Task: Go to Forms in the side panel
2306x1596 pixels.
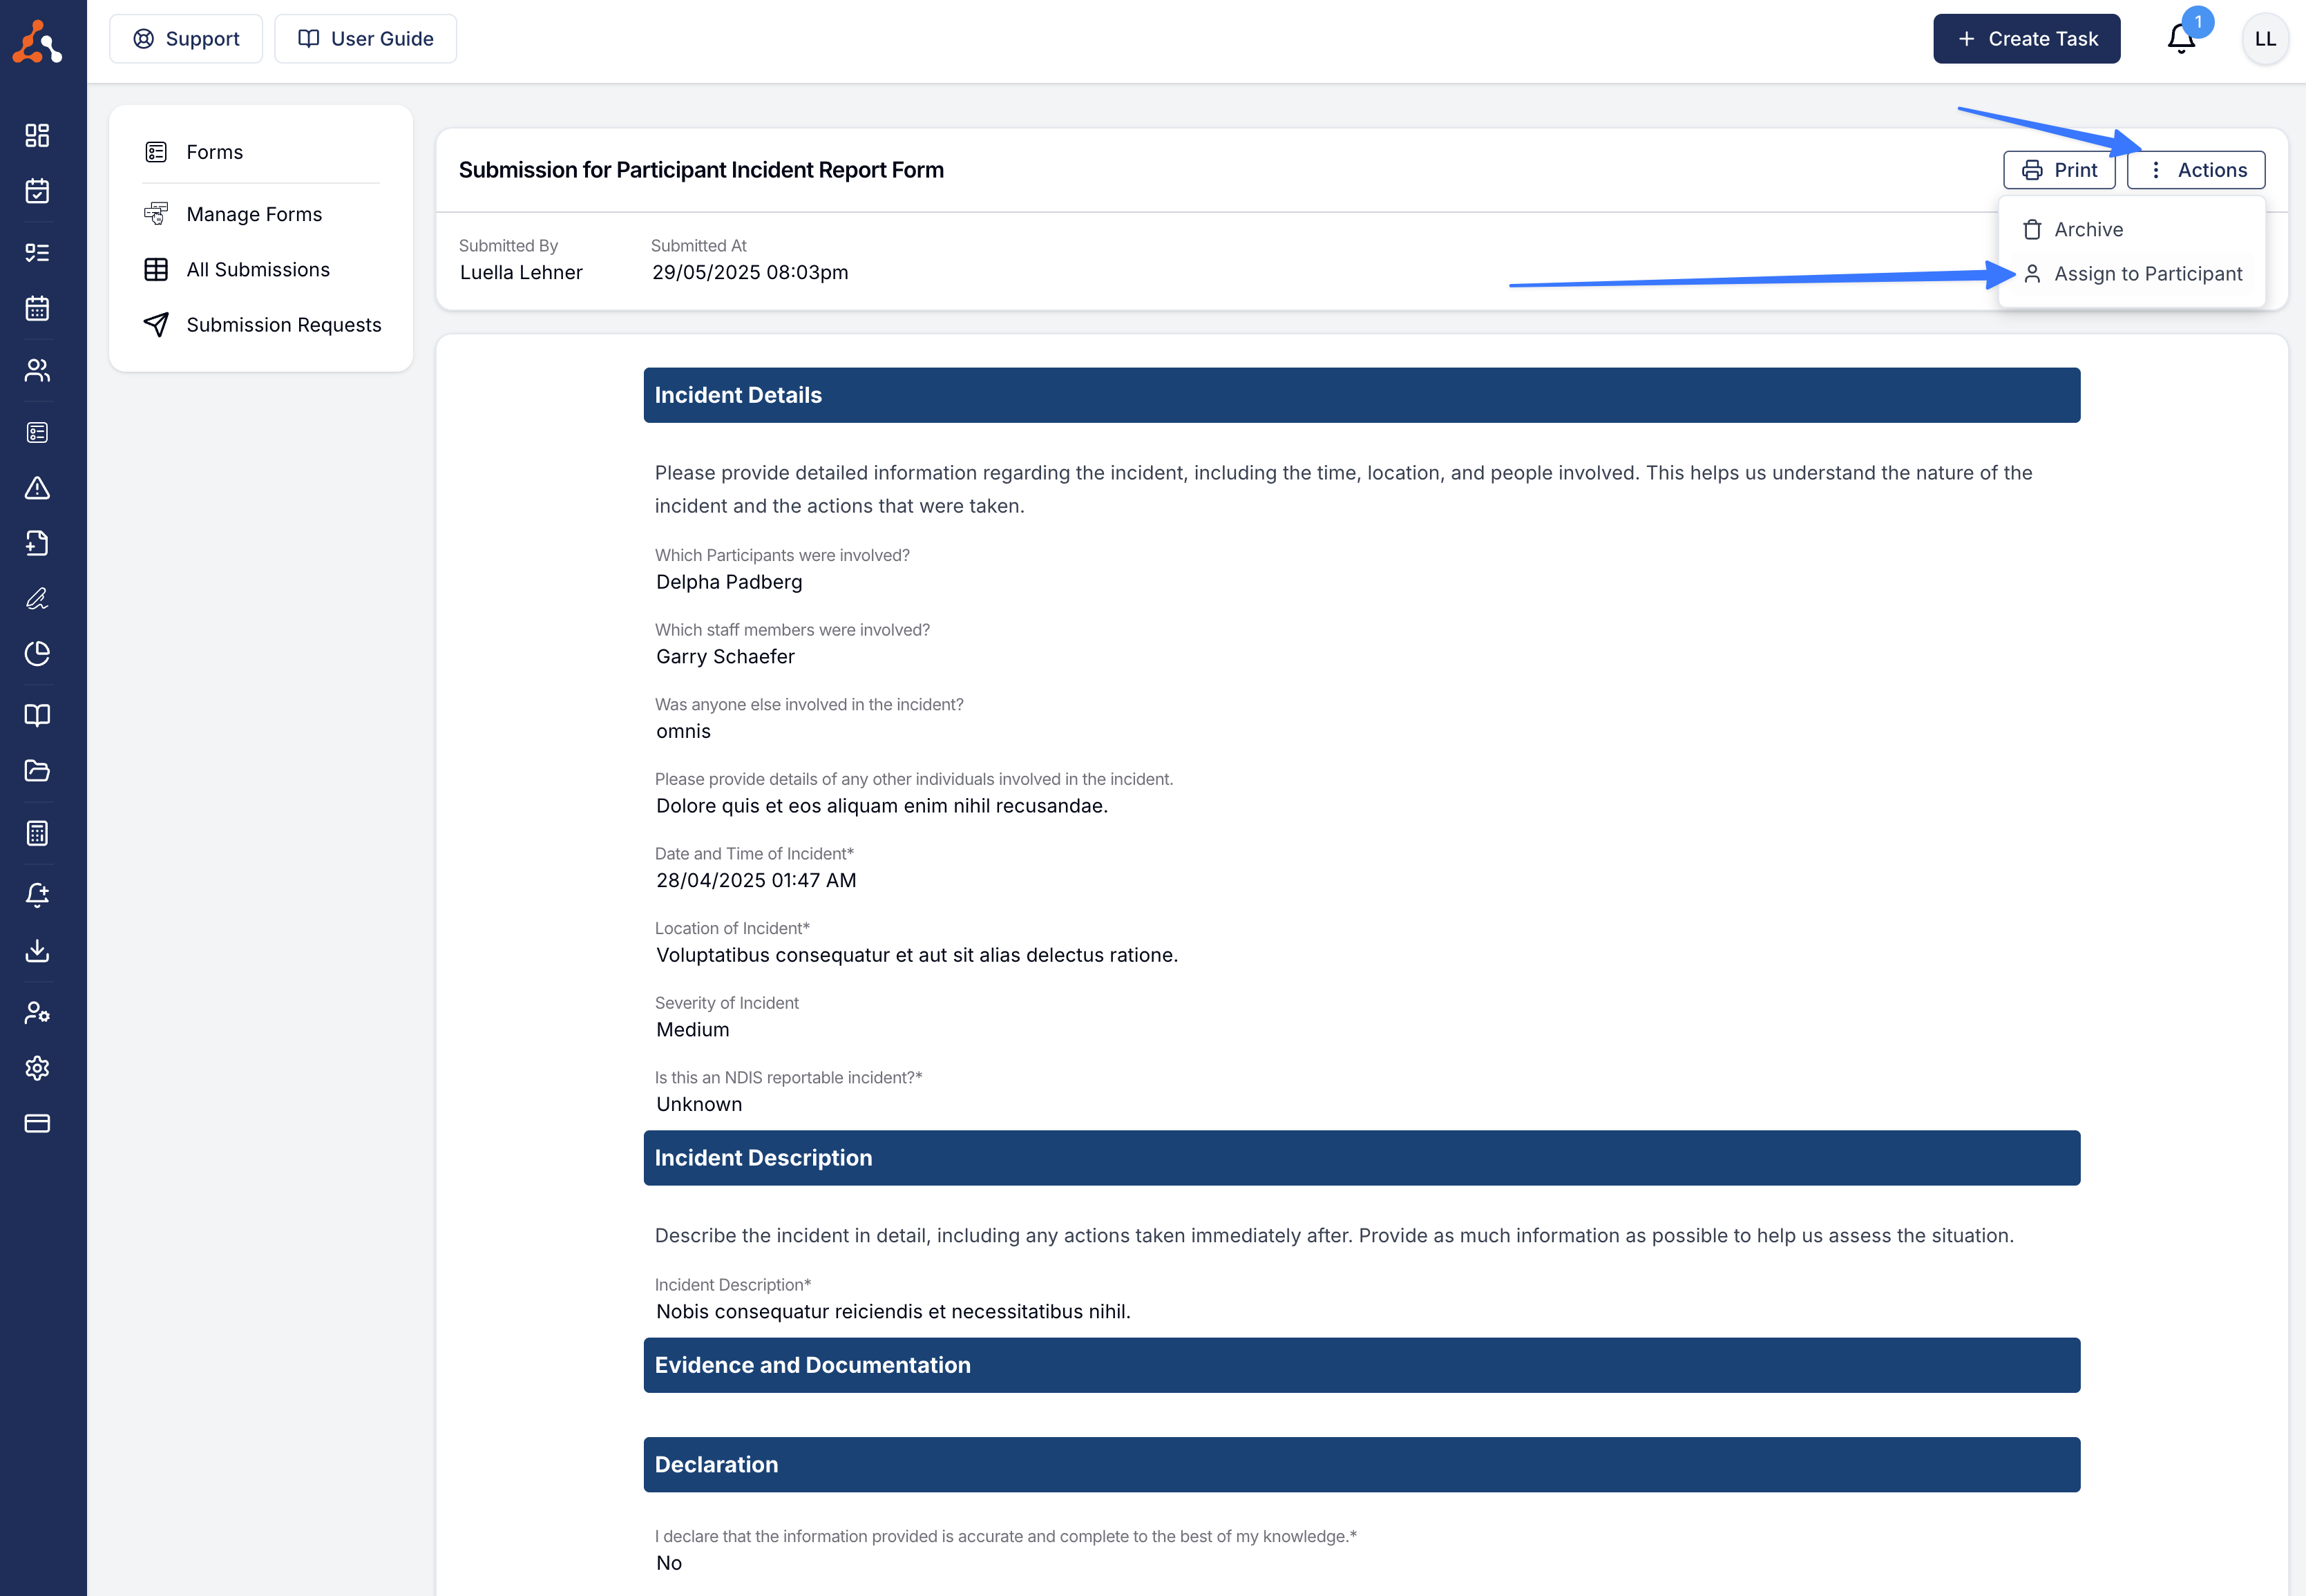Action: coord(260,152)
